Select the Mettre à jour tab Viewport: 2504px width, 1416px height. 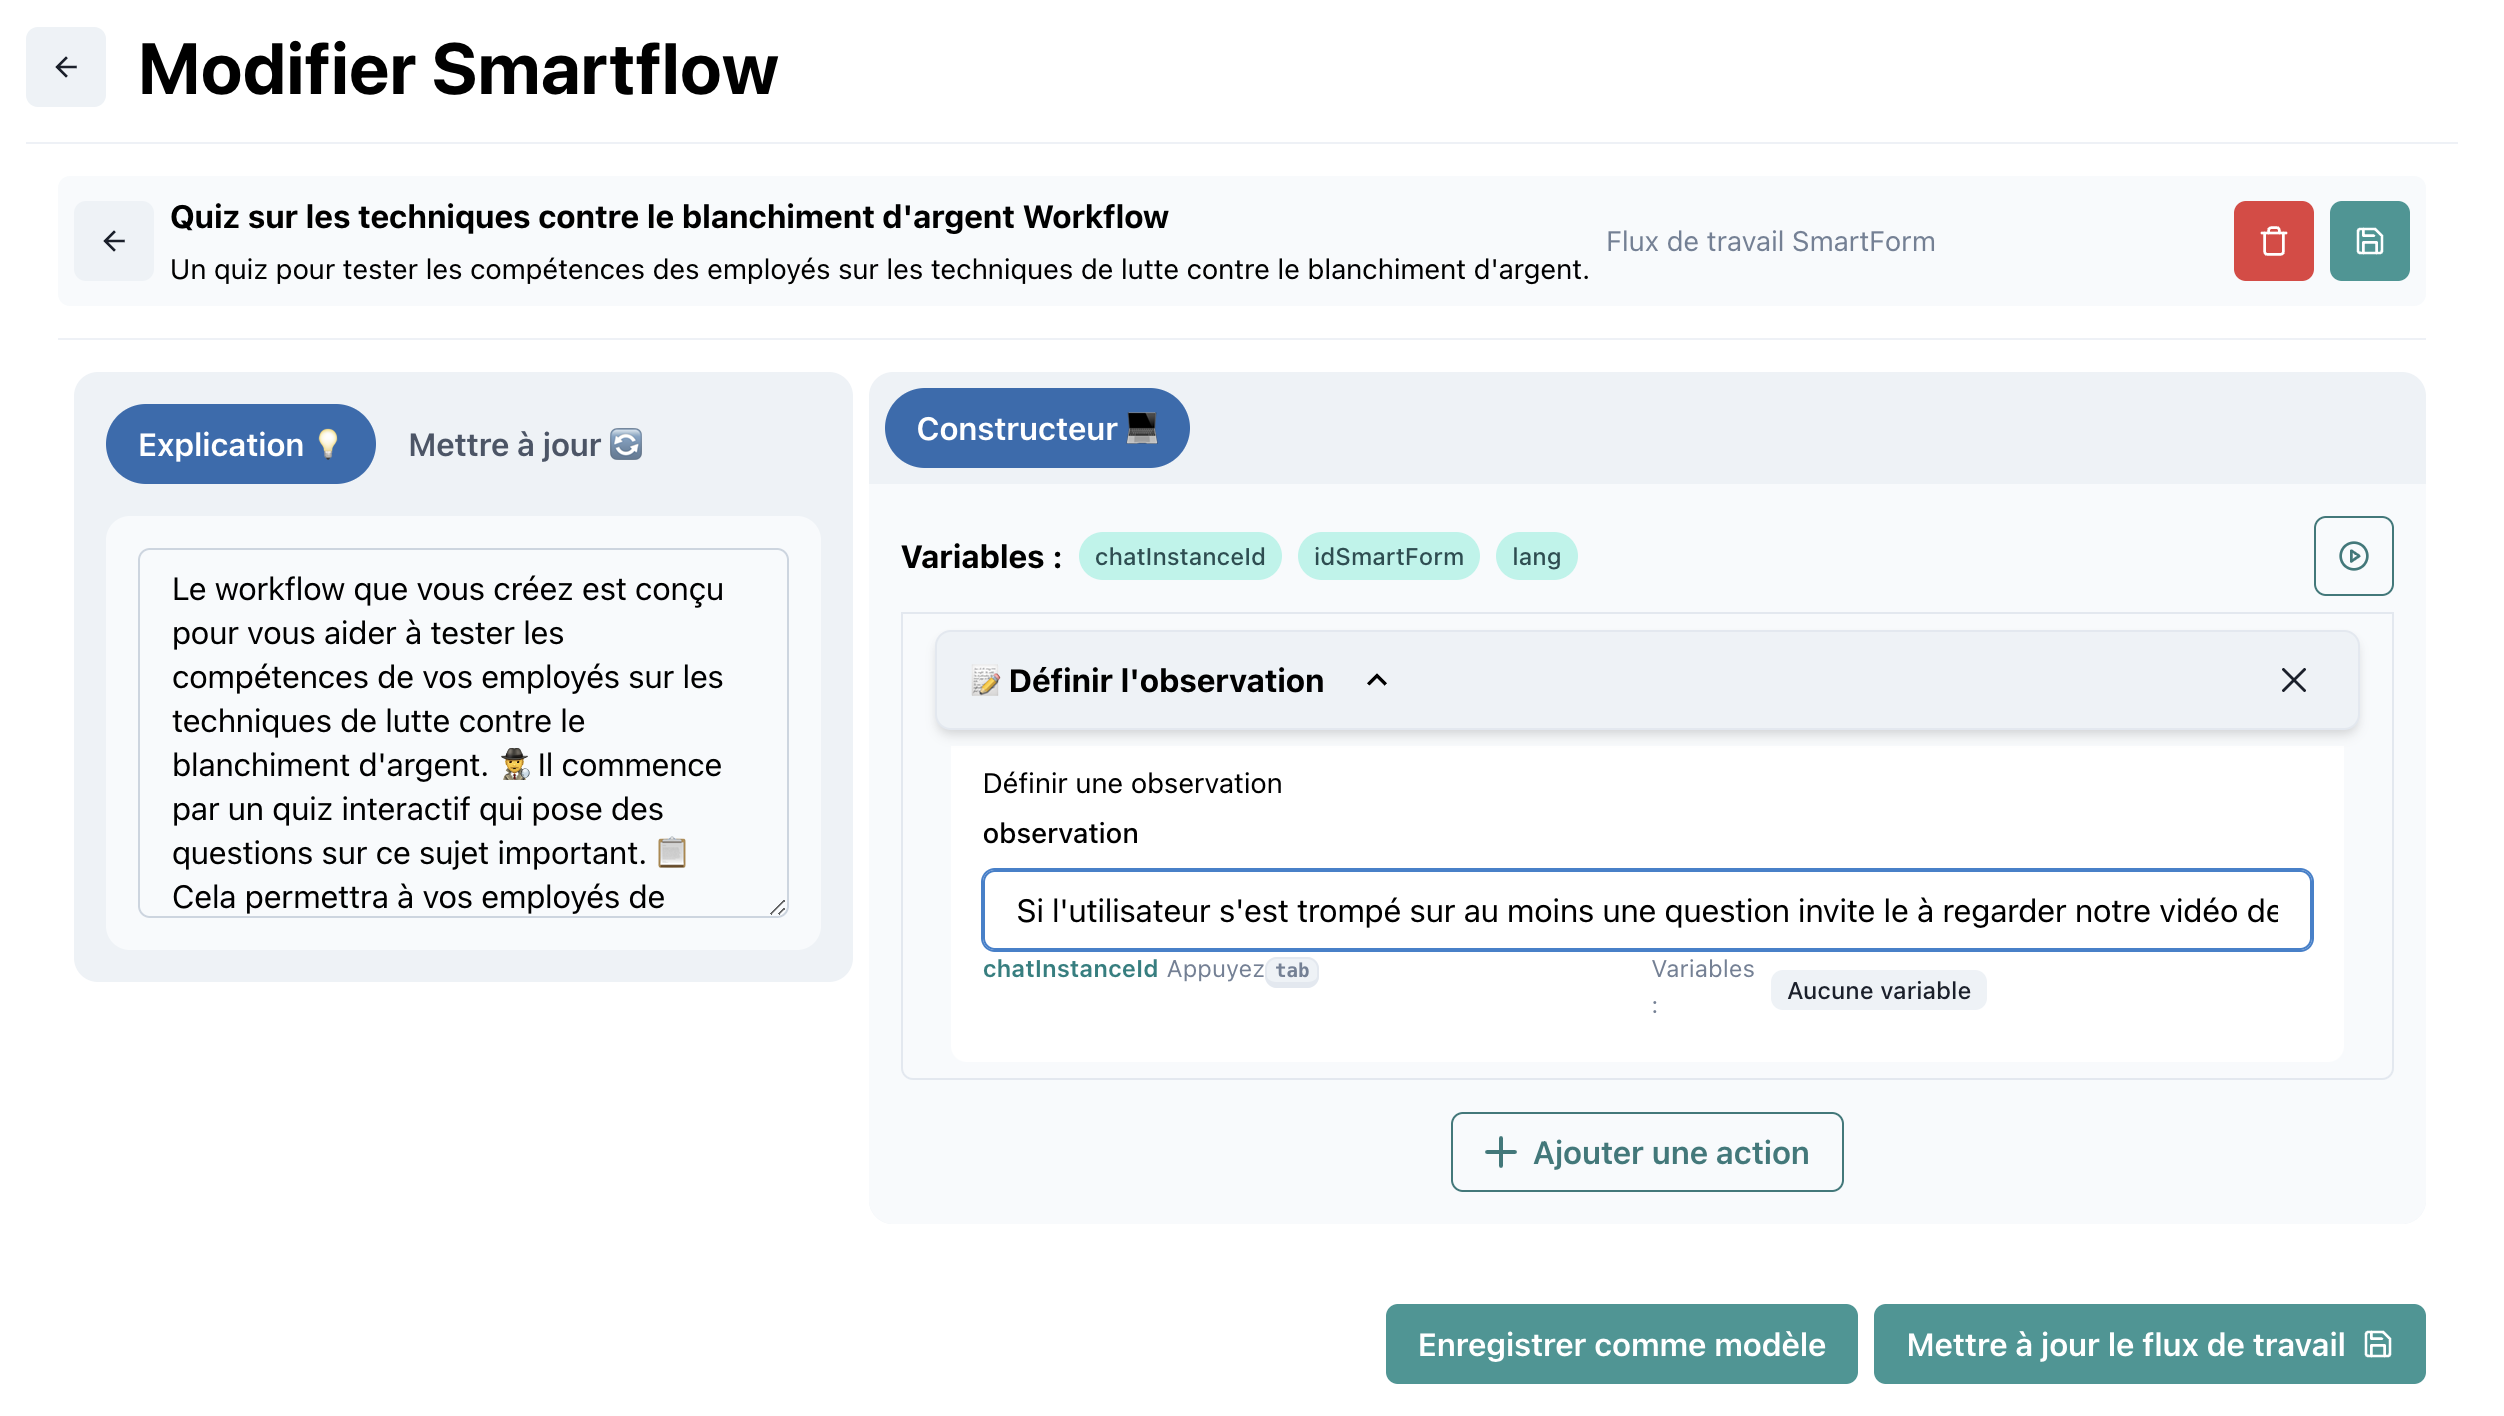pyautogui.click(x=524, y=444)
